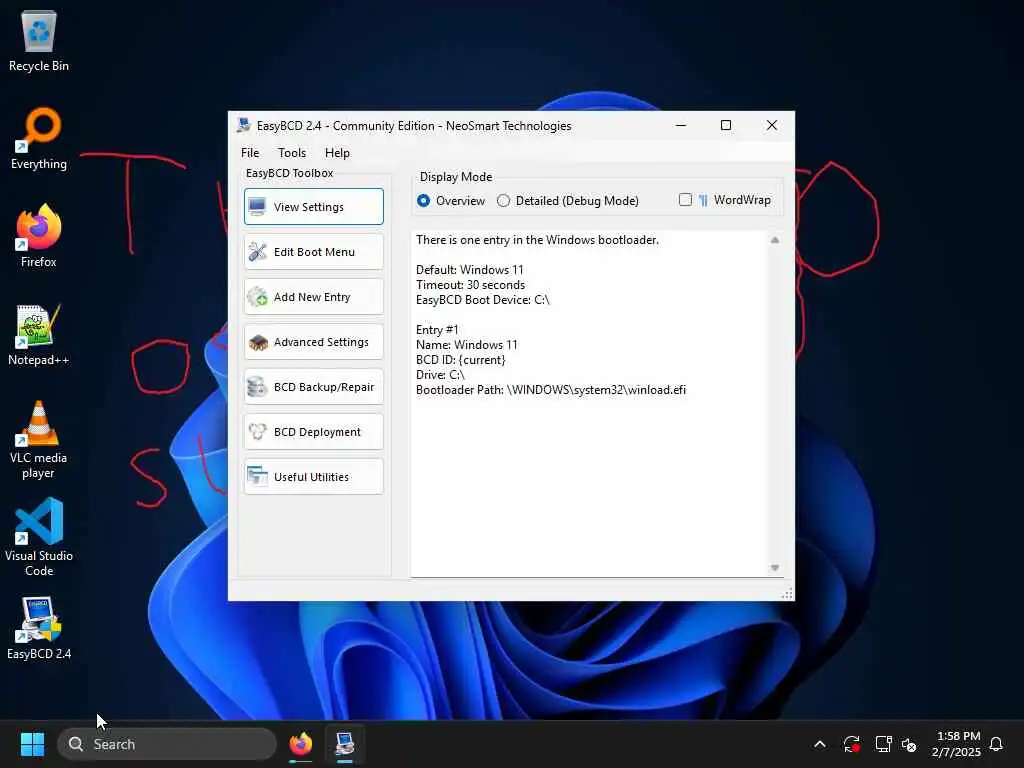
Task: Open the Add New Entry section
Action: pyautogui.click(x=313, y=296)
